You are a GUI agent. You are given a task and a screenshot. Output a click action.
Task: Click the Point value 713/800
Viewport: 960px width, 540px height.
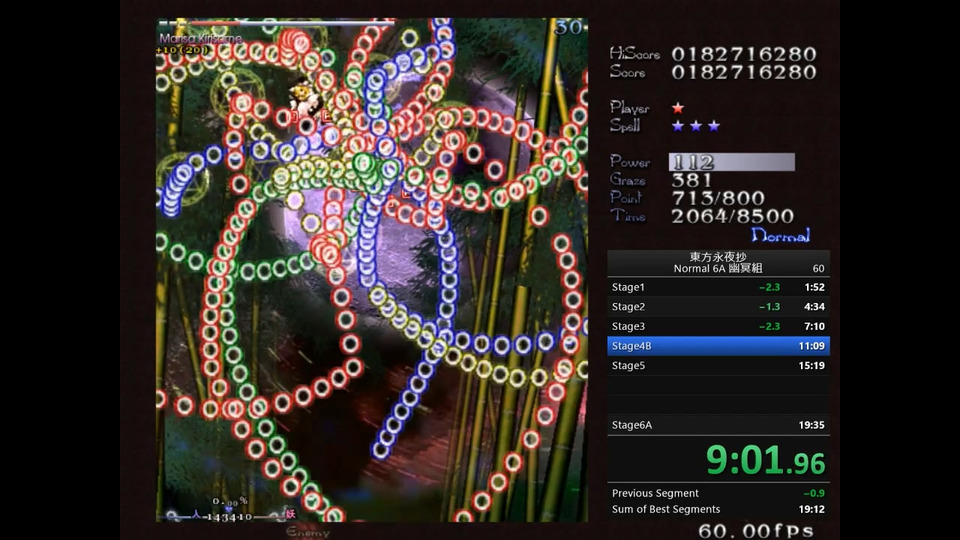point(718,198)
